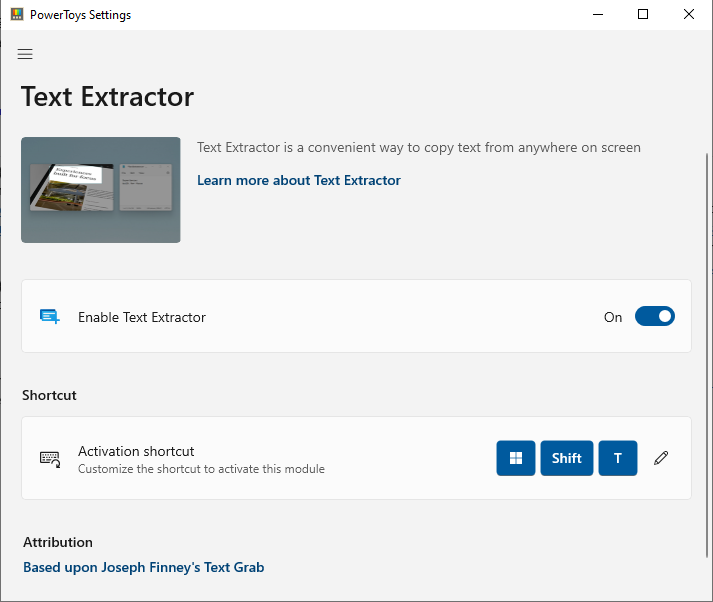Click the Windows key shortcut badge

pyautogui.click(x=516, y=458)
